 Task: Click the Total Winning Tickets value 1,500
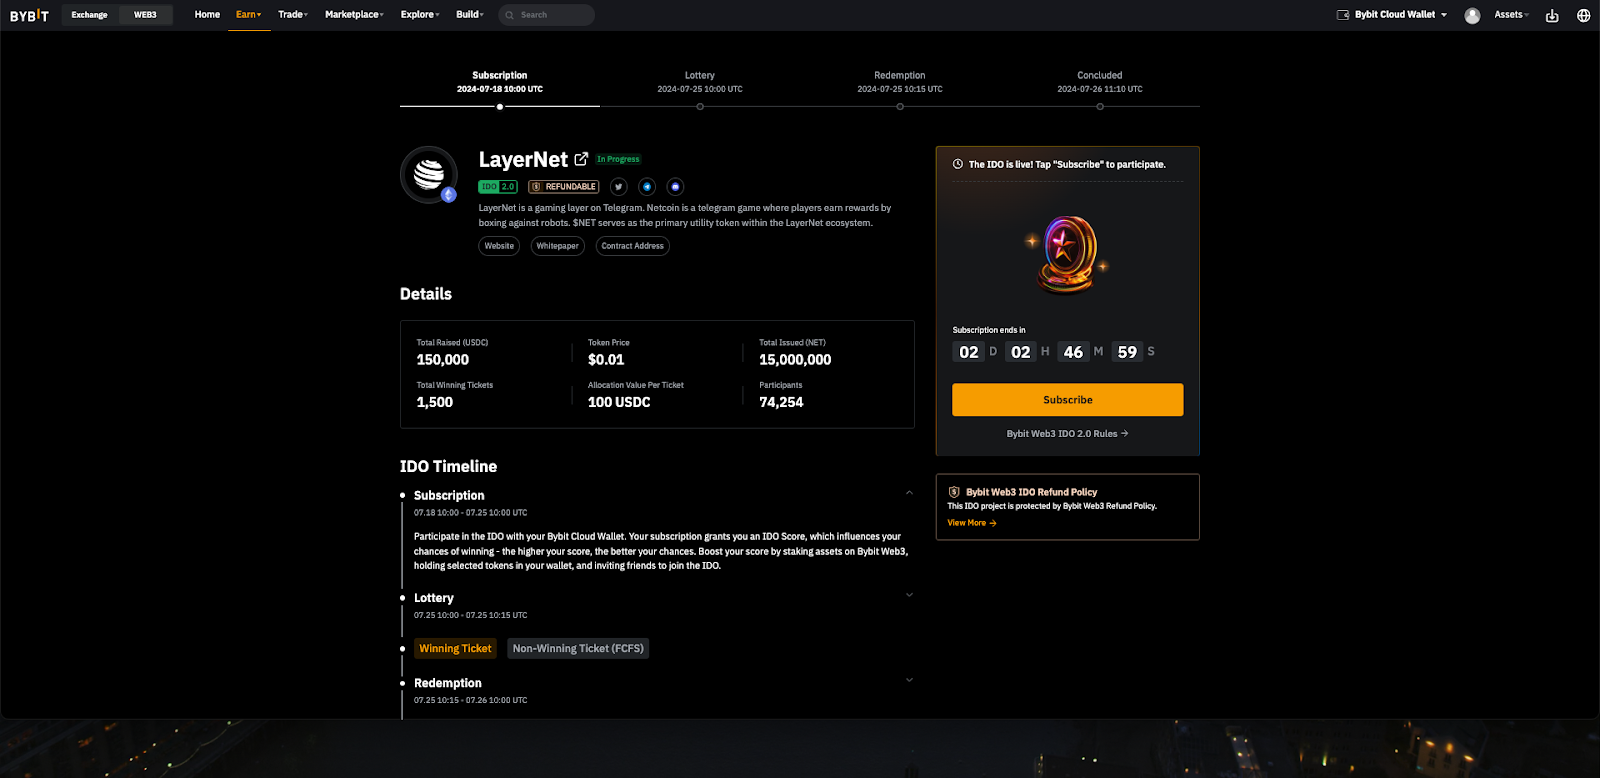tap(435, 402)
